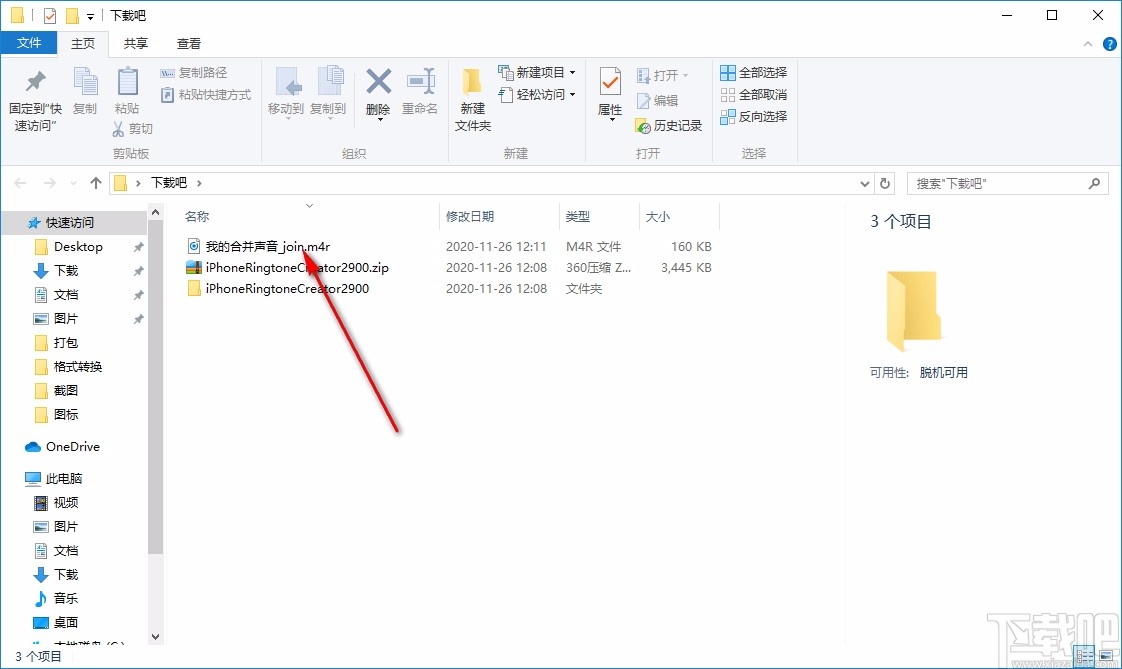Click 全部取消 to clear selection
1122x669 pixels.
click(x=752, y=95)
